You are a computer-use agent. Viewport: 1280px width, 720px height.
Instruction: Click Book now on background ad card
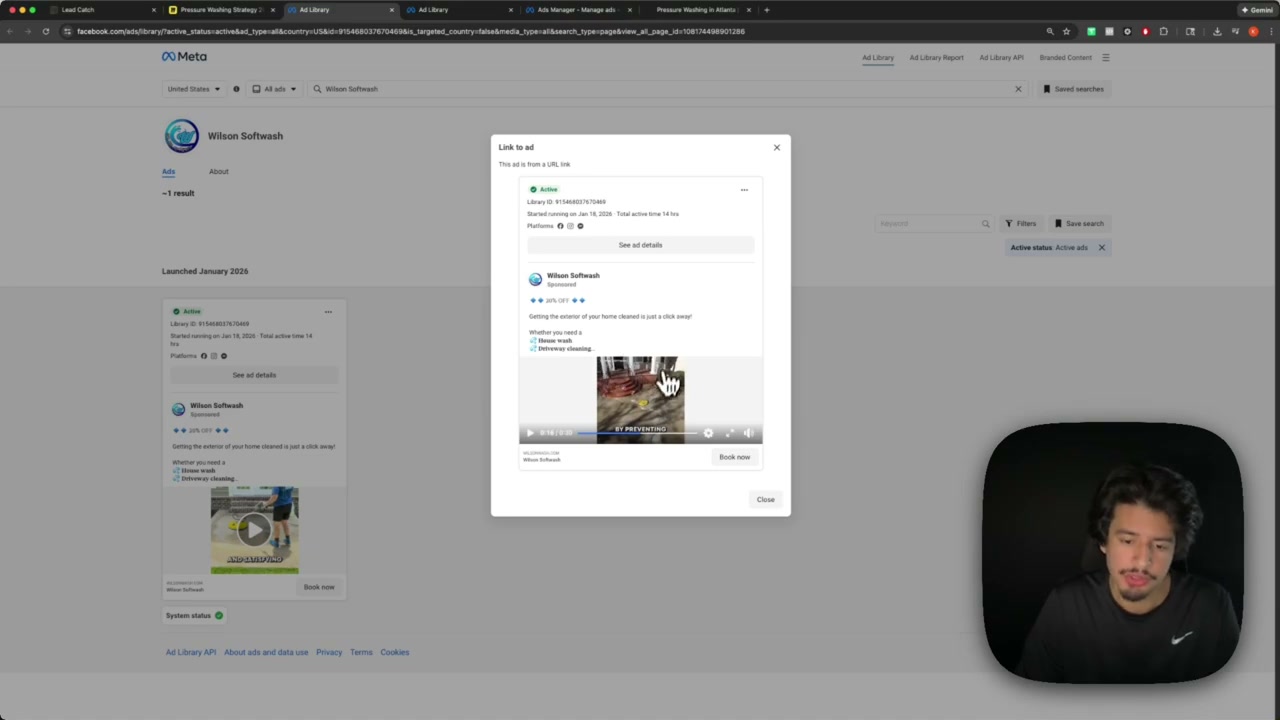319,587
